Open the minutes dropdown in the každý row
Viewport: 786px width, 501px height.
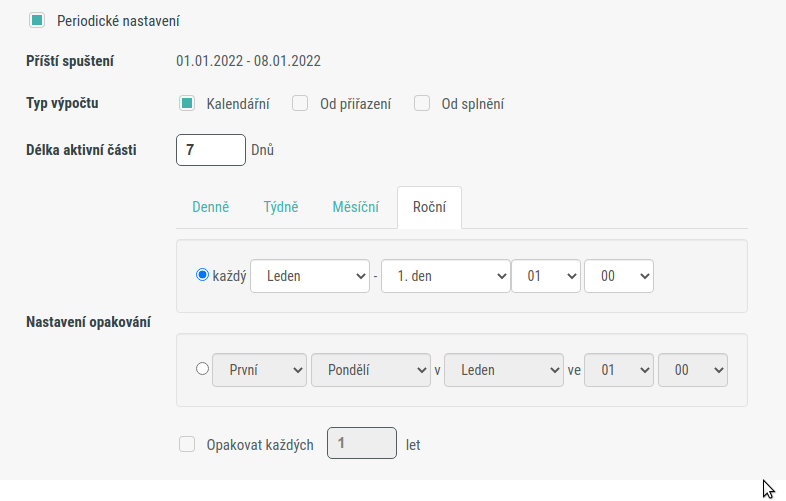coord(619,276)
